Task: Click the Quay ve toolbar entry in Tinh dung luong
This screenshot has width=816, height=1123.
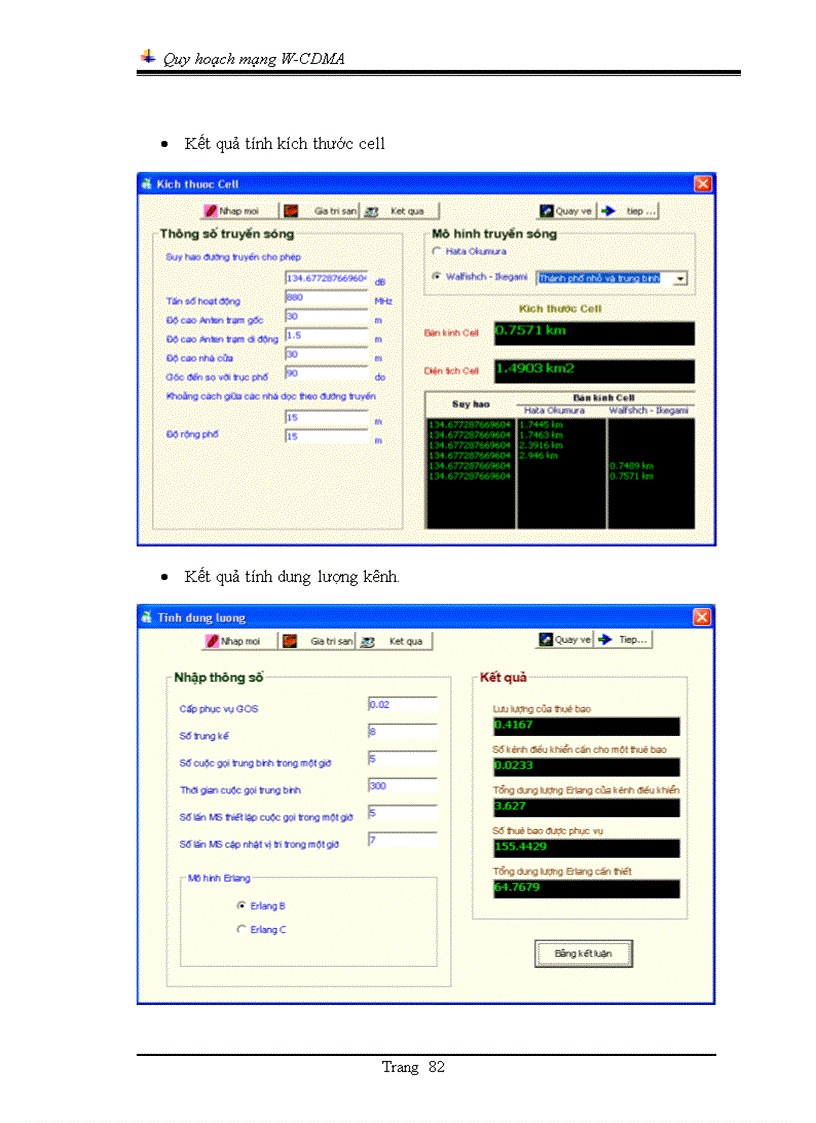Action: tap(565, 640)
